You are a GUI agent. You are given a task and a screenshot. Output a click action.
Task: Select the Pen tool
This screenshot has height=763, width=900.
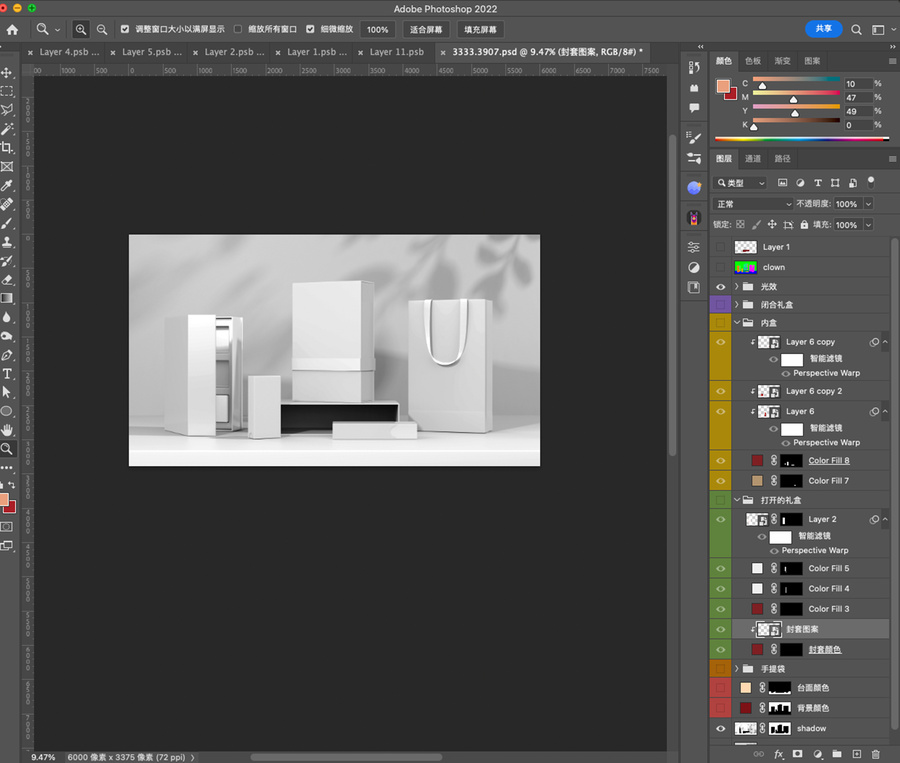(7, 355)
